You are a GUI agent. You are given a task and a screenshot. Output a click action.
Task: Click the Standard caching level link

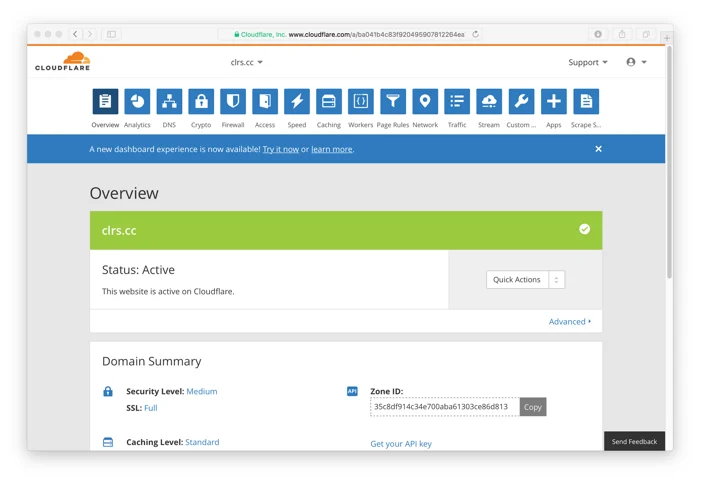coord(202,442)
